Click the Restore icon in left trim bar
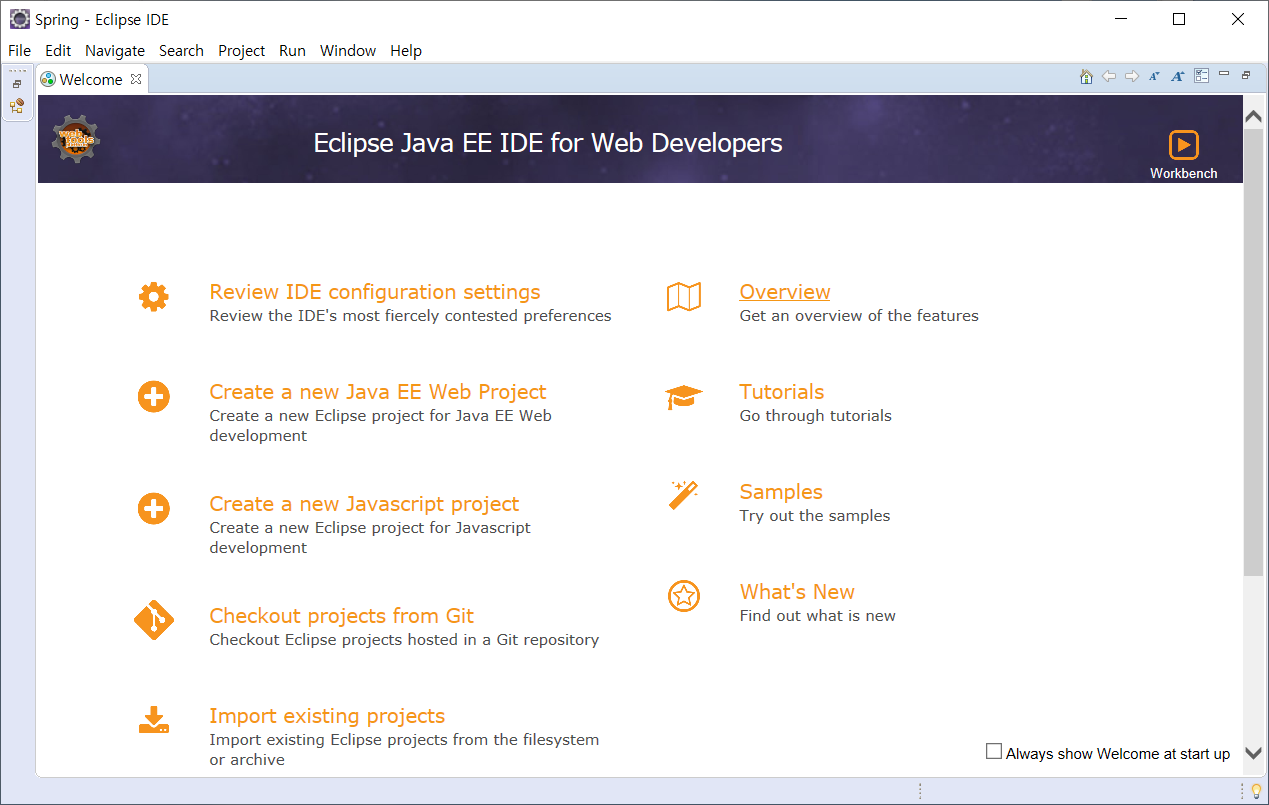The height and width of the screenshot is (805, 1269). pyautogui.click(x=17, y=84)
